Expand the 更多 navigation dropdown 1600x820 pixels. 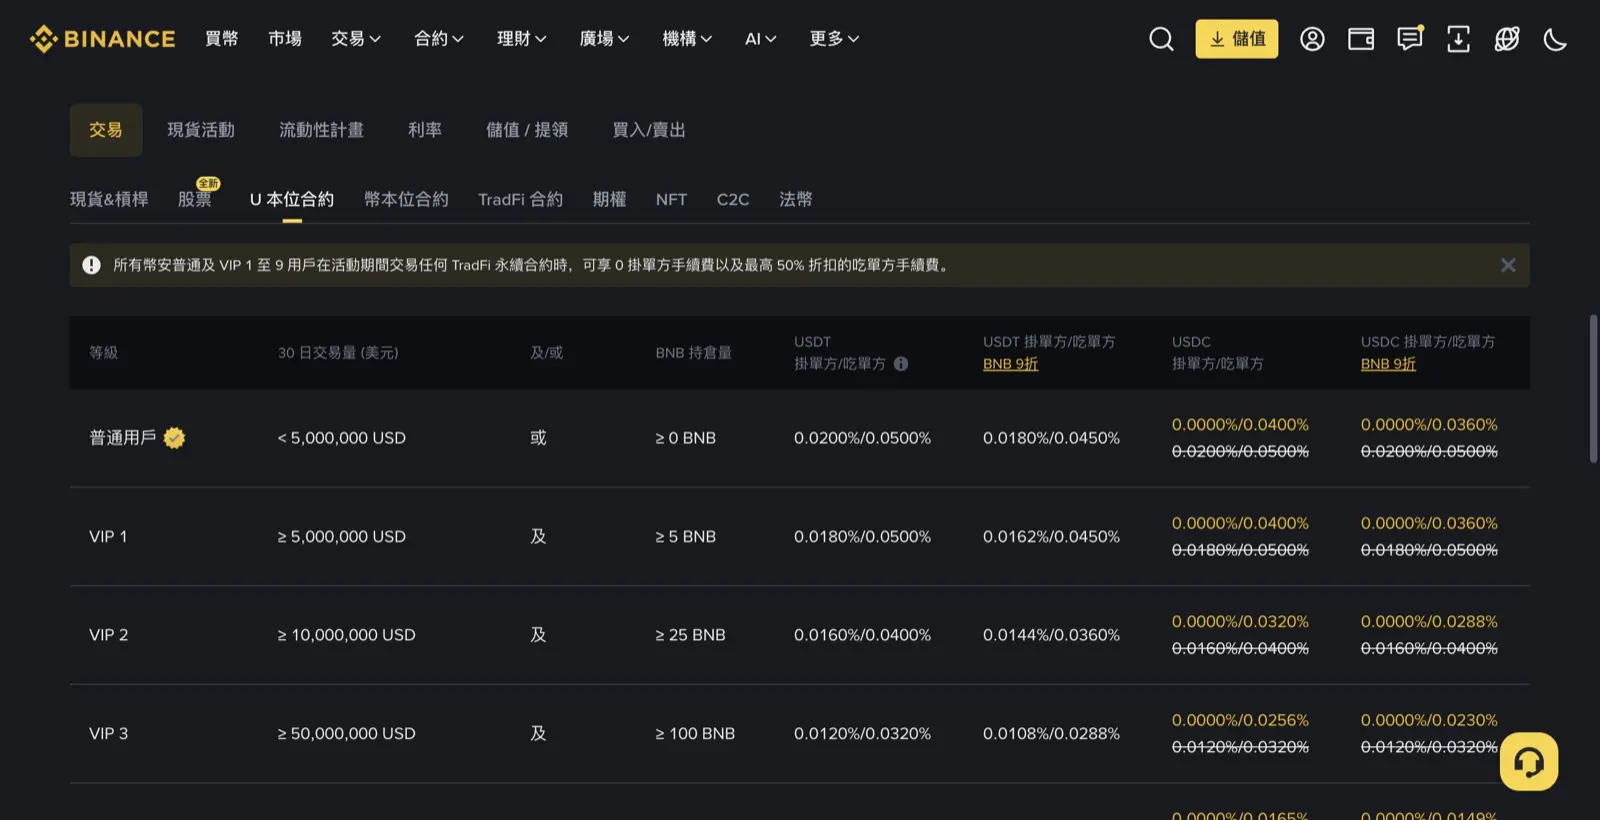835,39
